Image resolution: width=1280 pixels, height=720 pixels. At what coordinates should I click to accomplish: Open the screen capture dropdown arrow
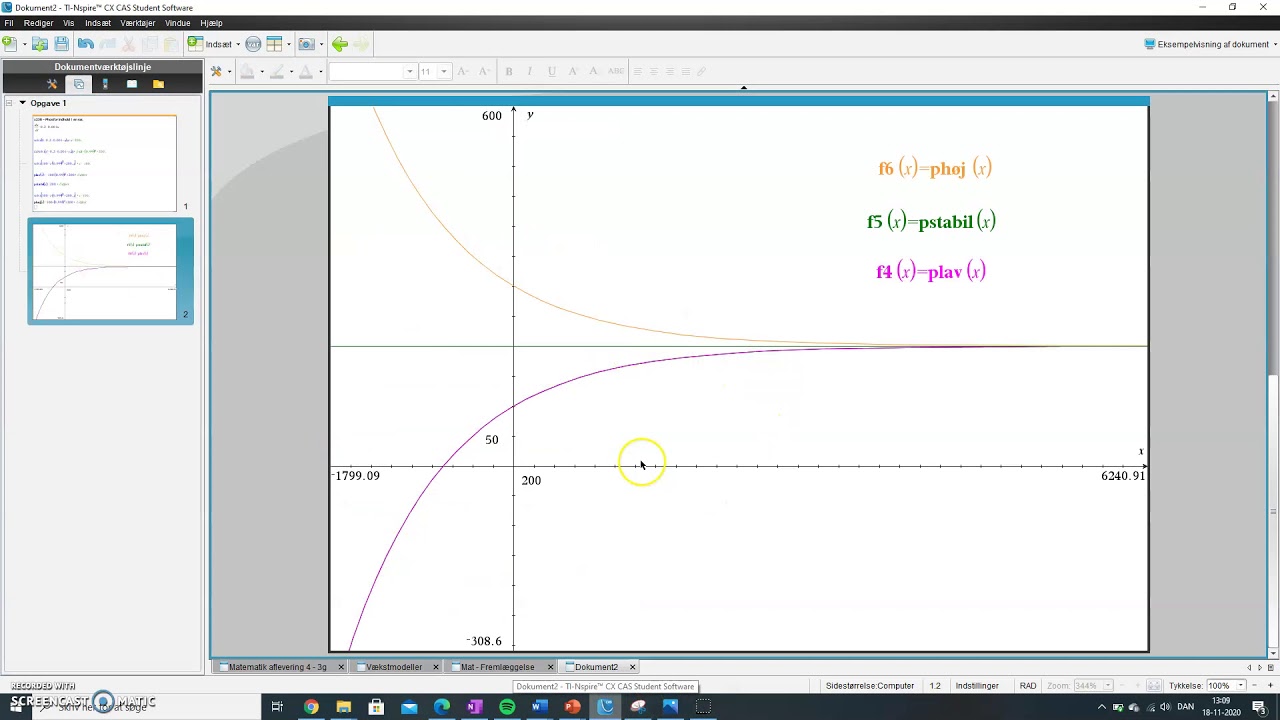point(321,44)
